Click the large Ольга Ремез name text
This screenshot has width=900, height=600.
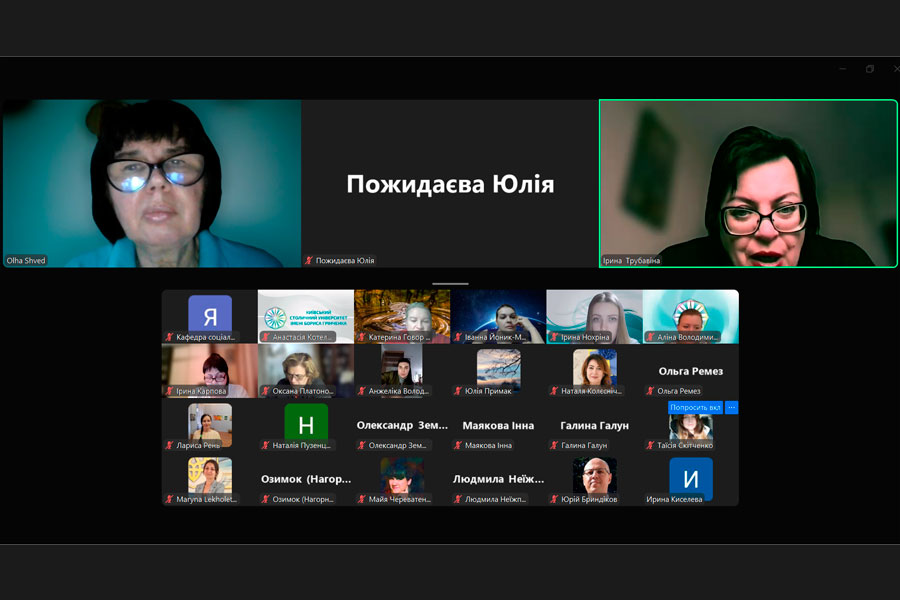click(x=690, y=371)
